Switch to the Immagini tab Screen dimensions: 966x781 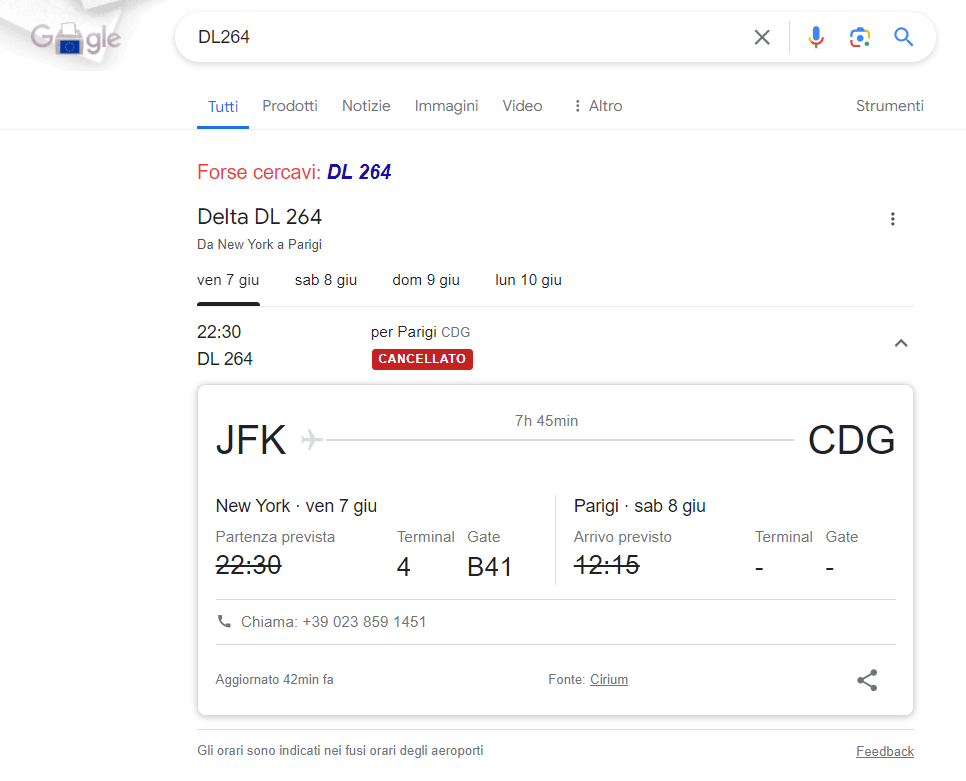446,105
